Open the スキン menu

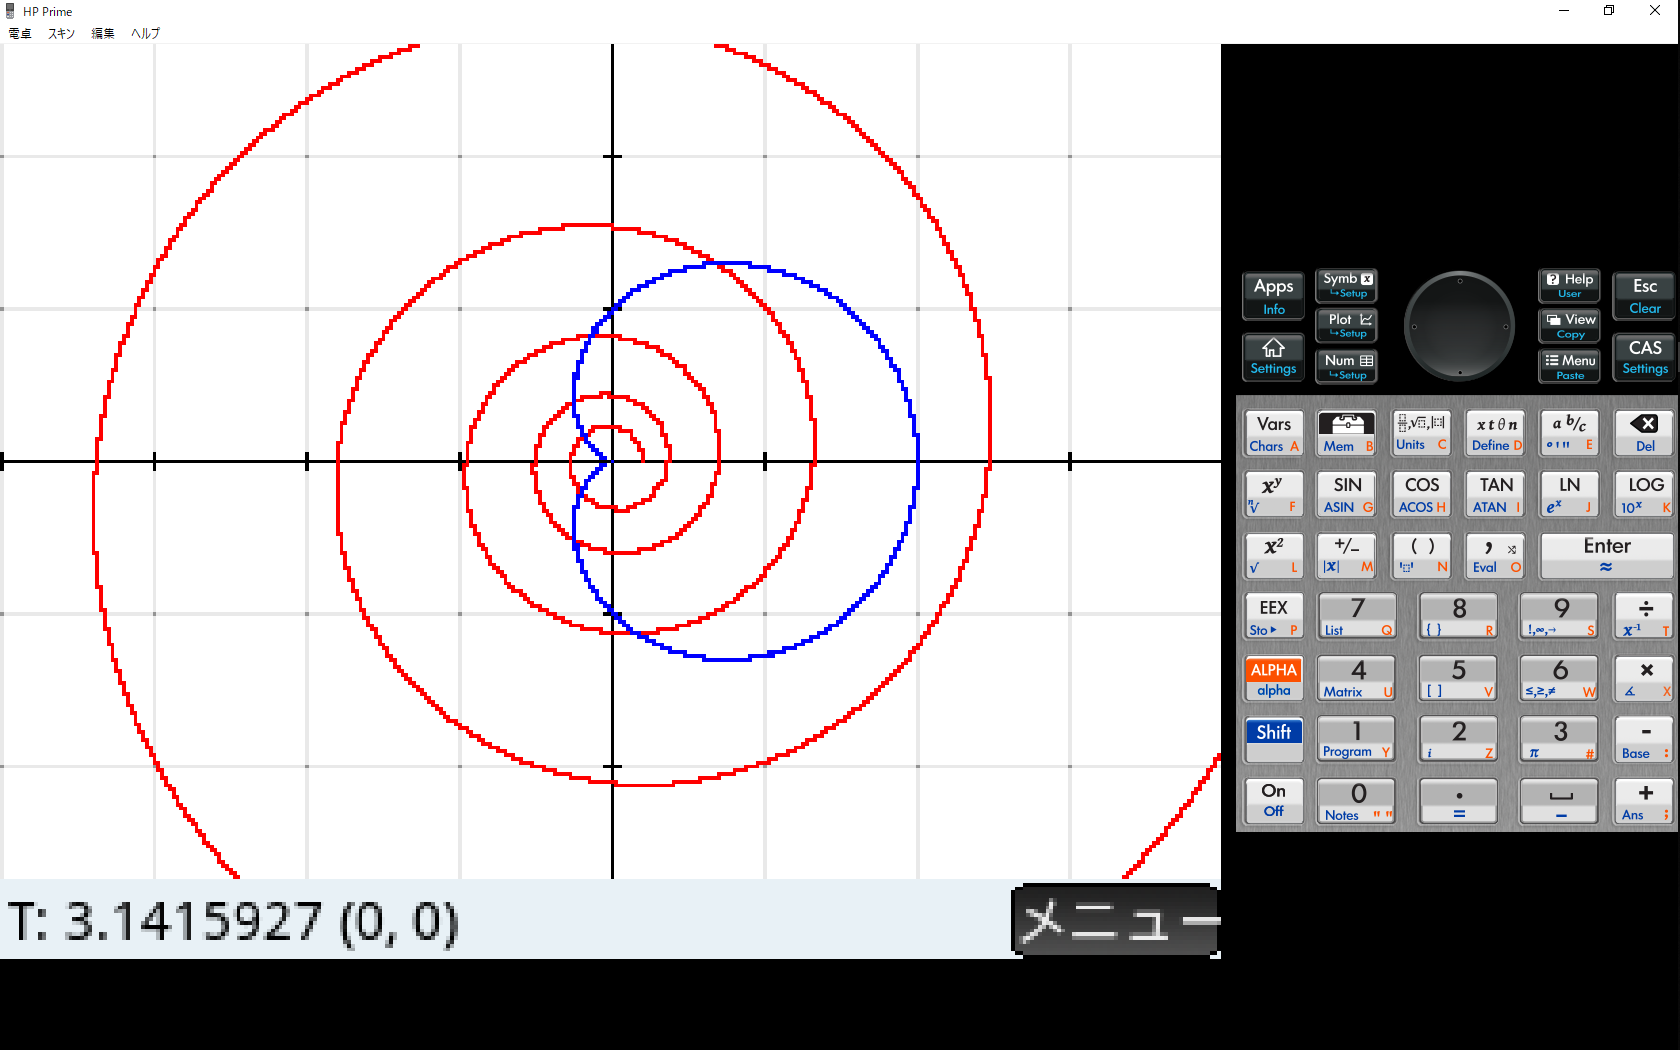61,33
